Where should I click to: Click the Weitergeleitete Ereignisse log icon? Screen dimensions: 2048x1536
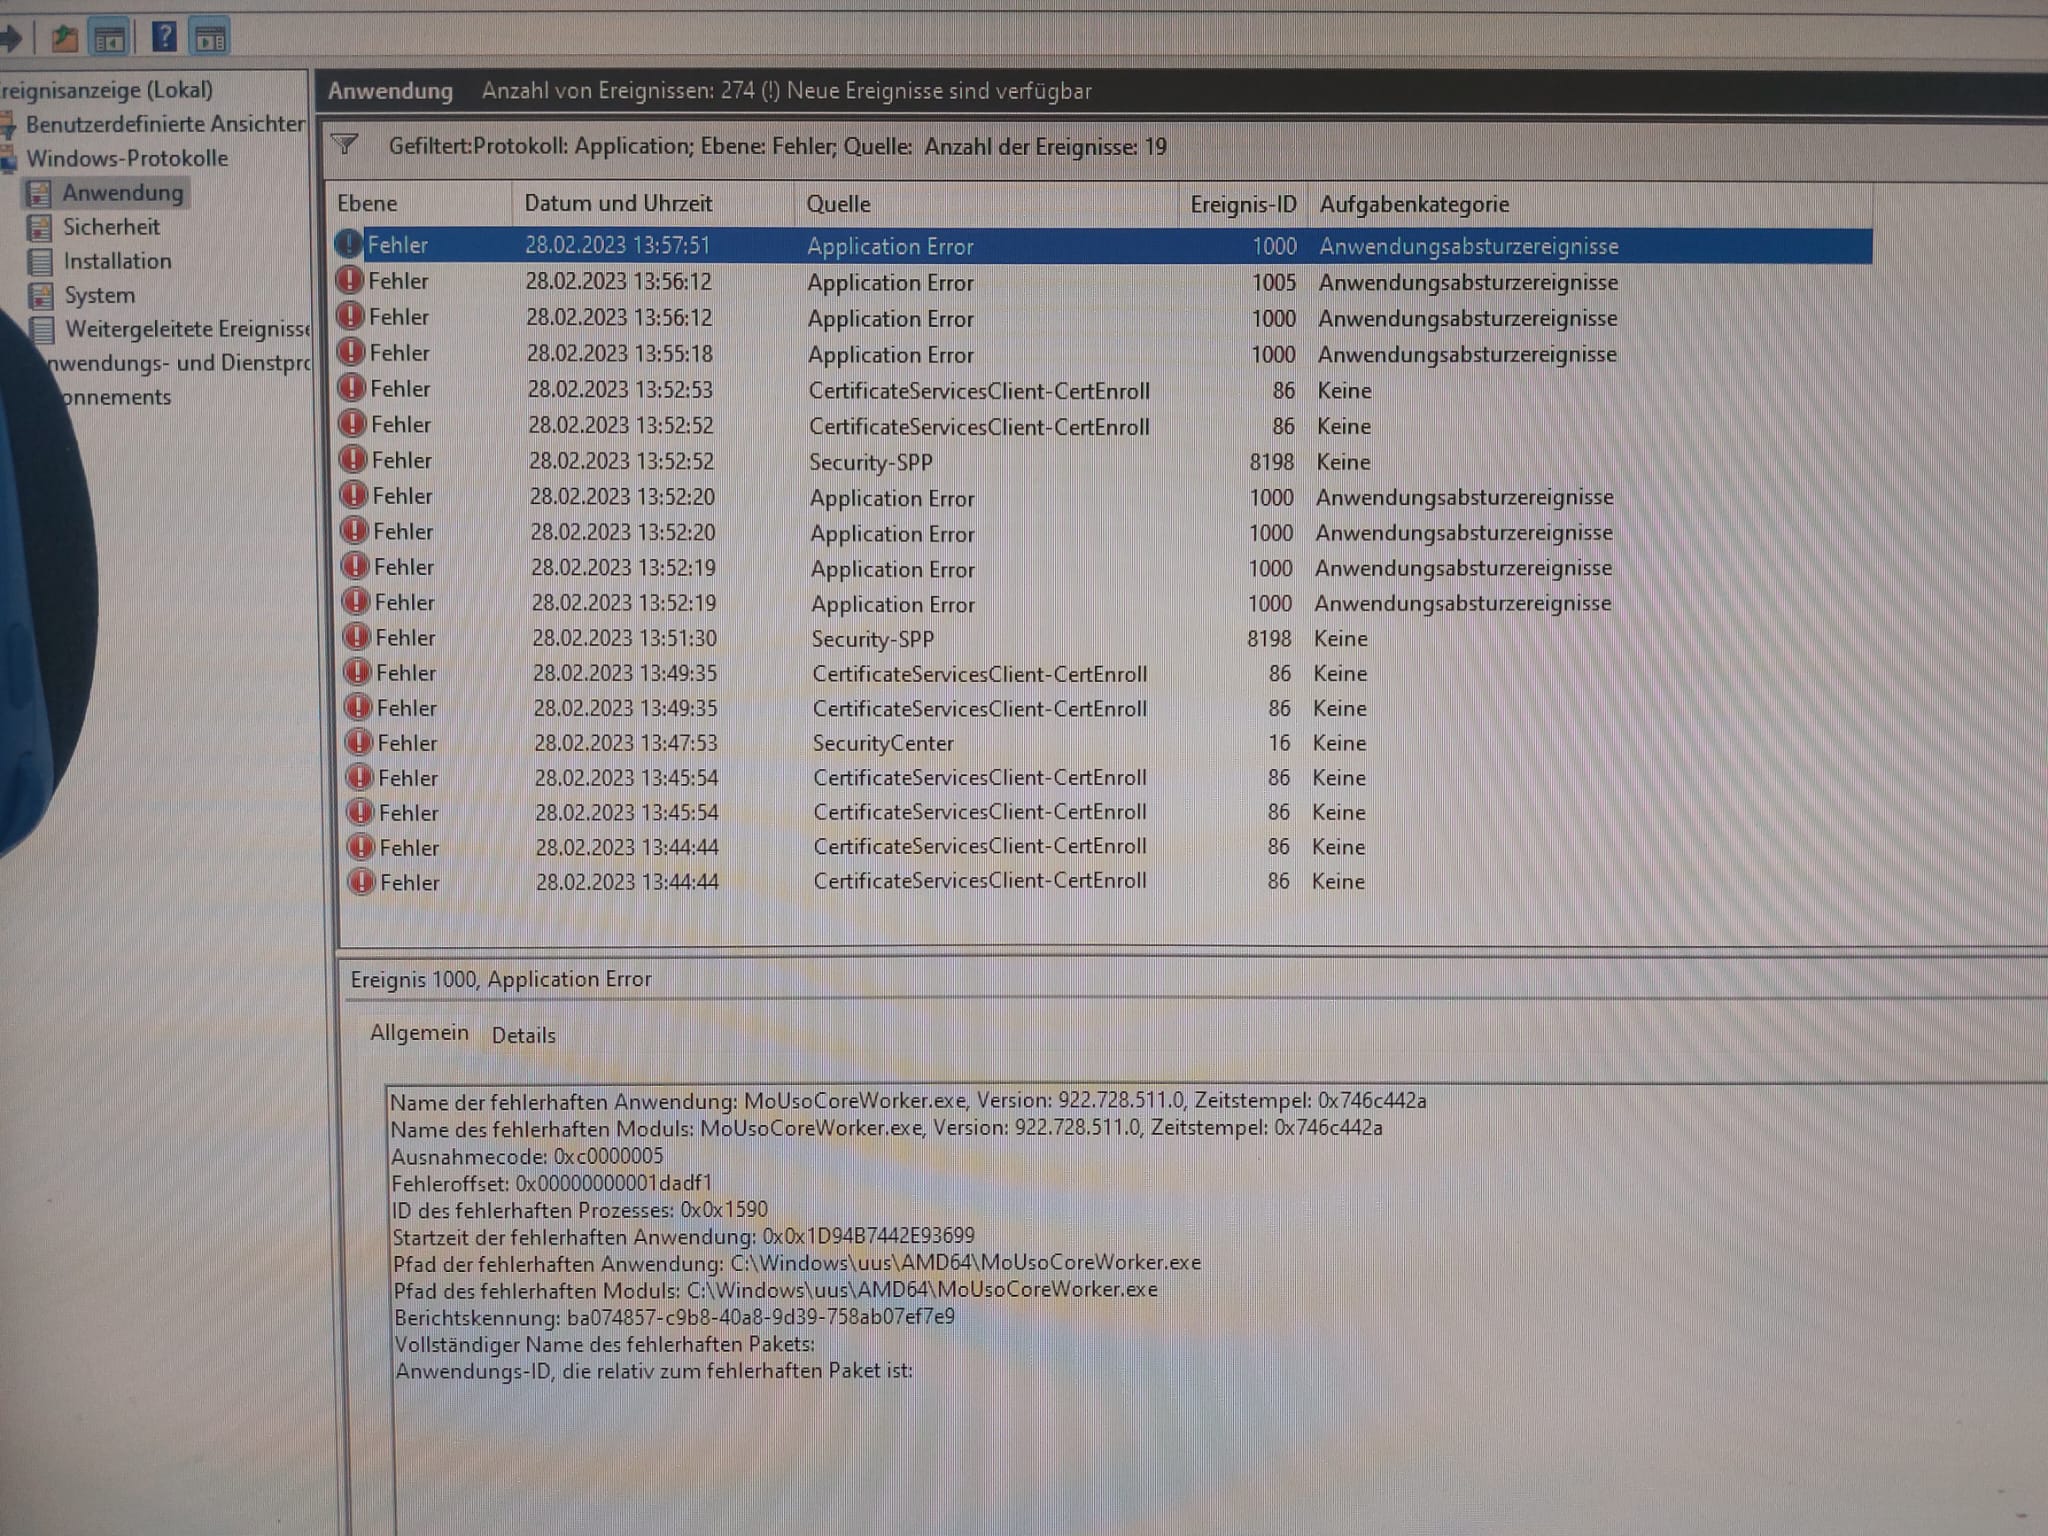42,329
